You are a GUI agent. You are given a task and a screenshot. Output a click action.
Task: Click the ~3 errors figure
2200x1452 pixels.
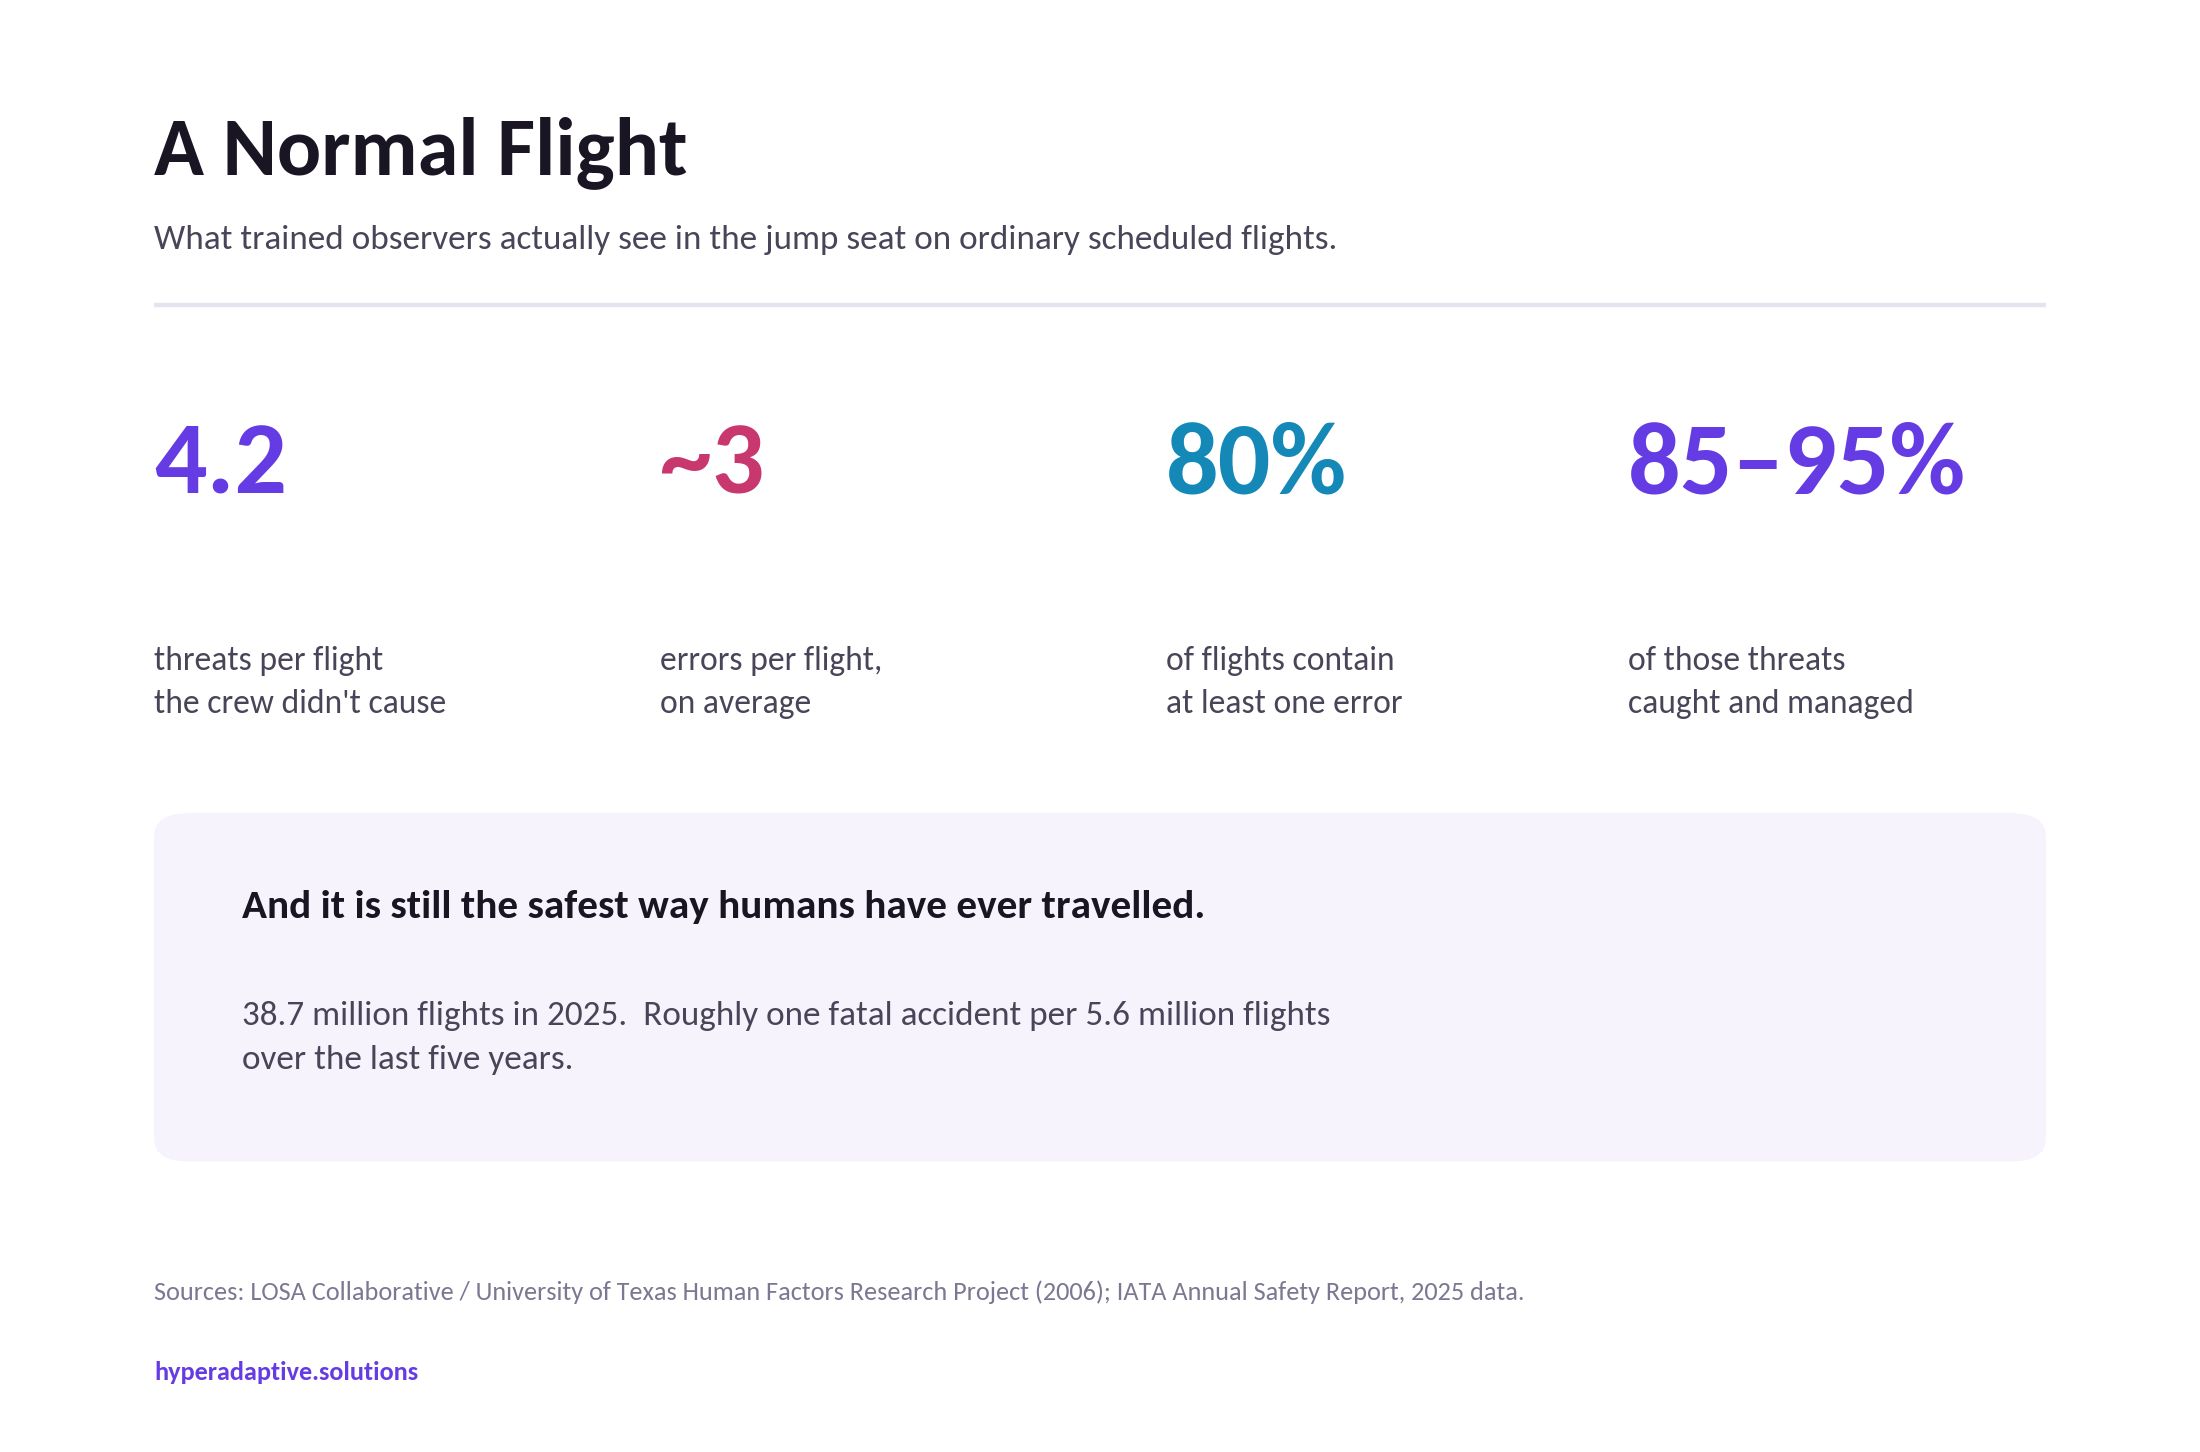[x=712, y=460]
